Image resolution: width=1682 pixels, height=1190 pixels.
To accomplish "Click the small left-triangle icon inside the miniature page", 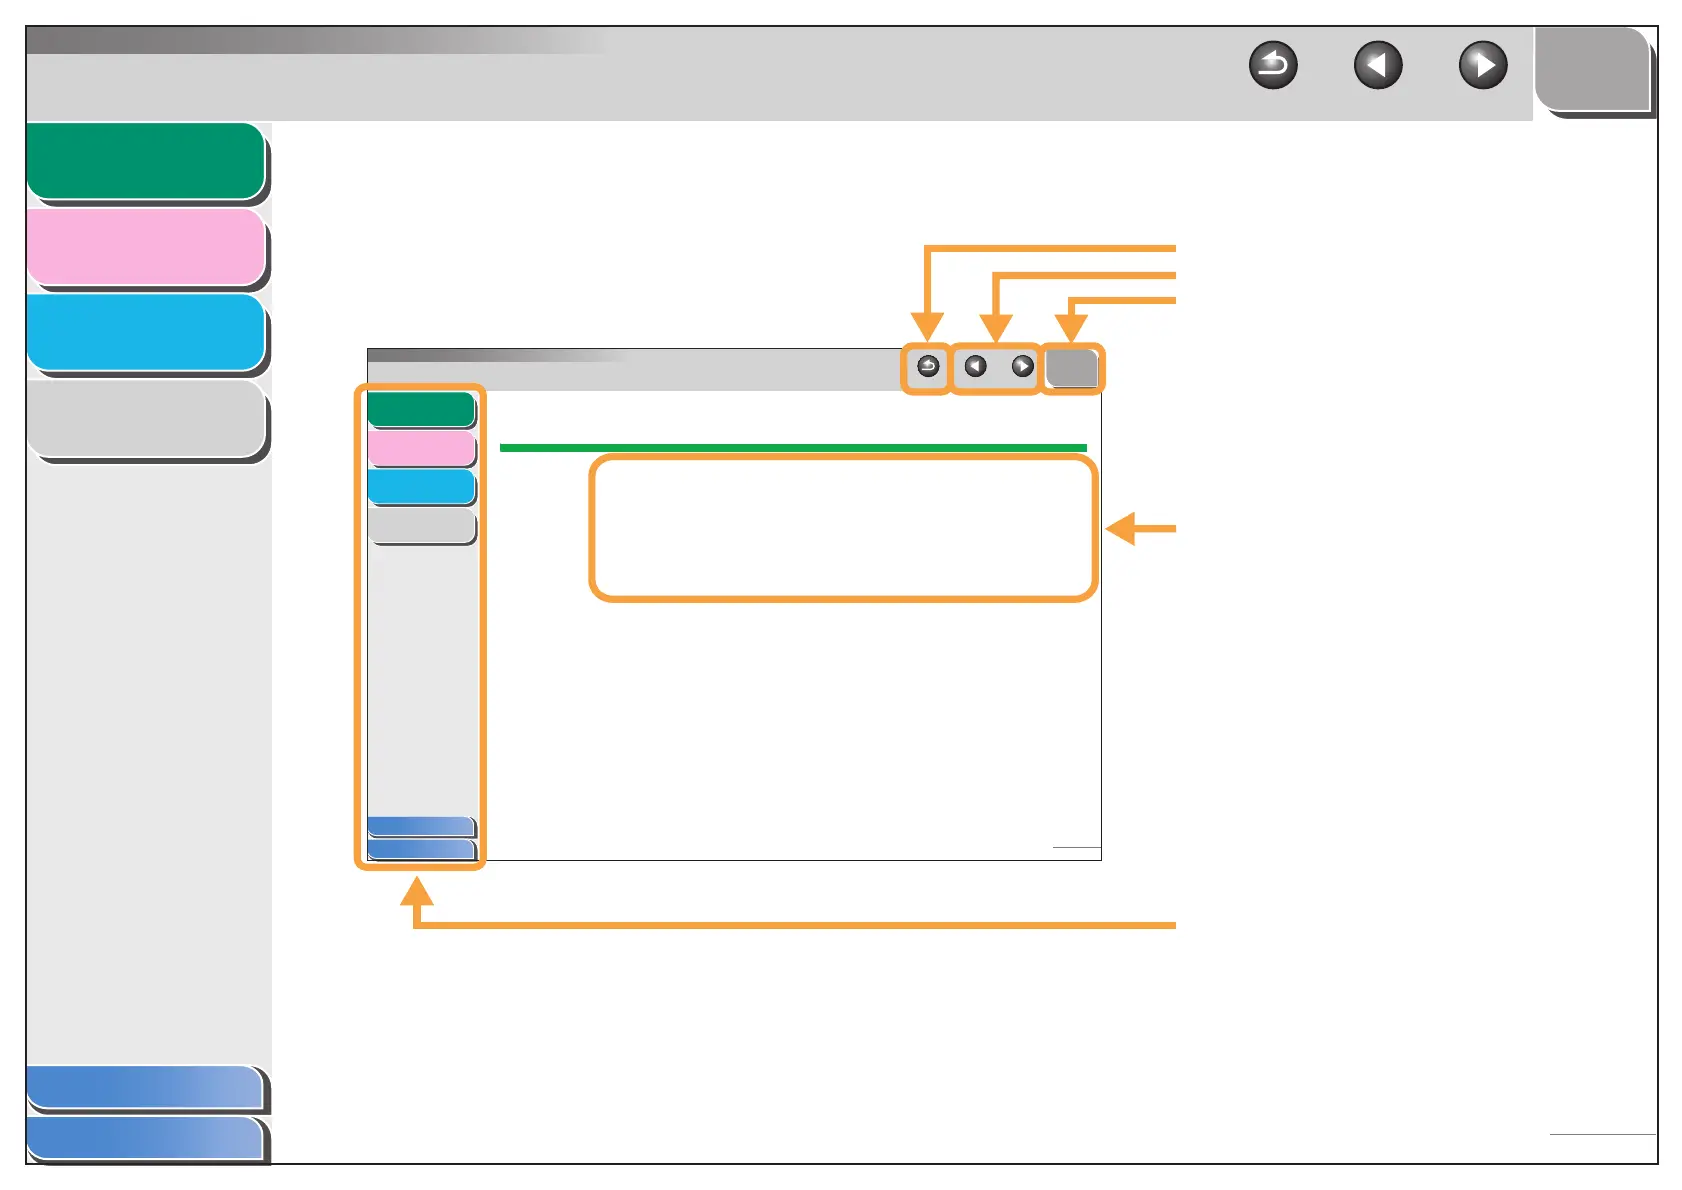I will coord(975,367).
